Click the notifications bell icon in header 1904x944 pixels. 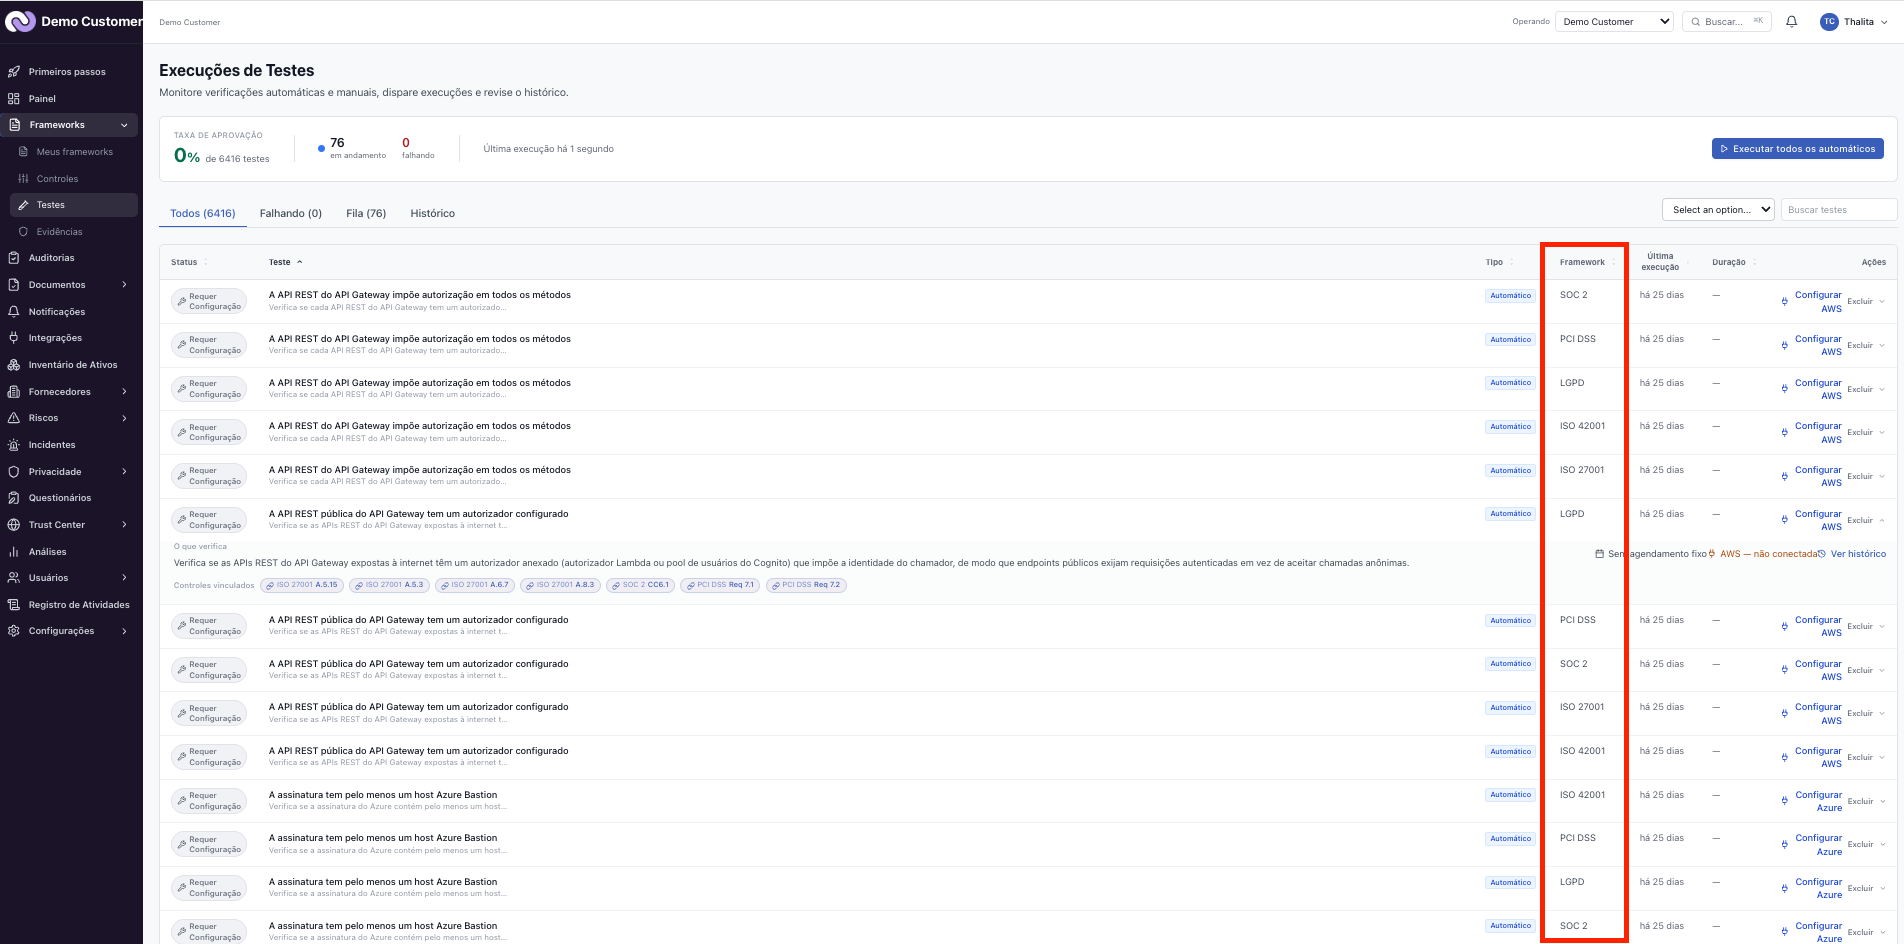pos(1791,21)
